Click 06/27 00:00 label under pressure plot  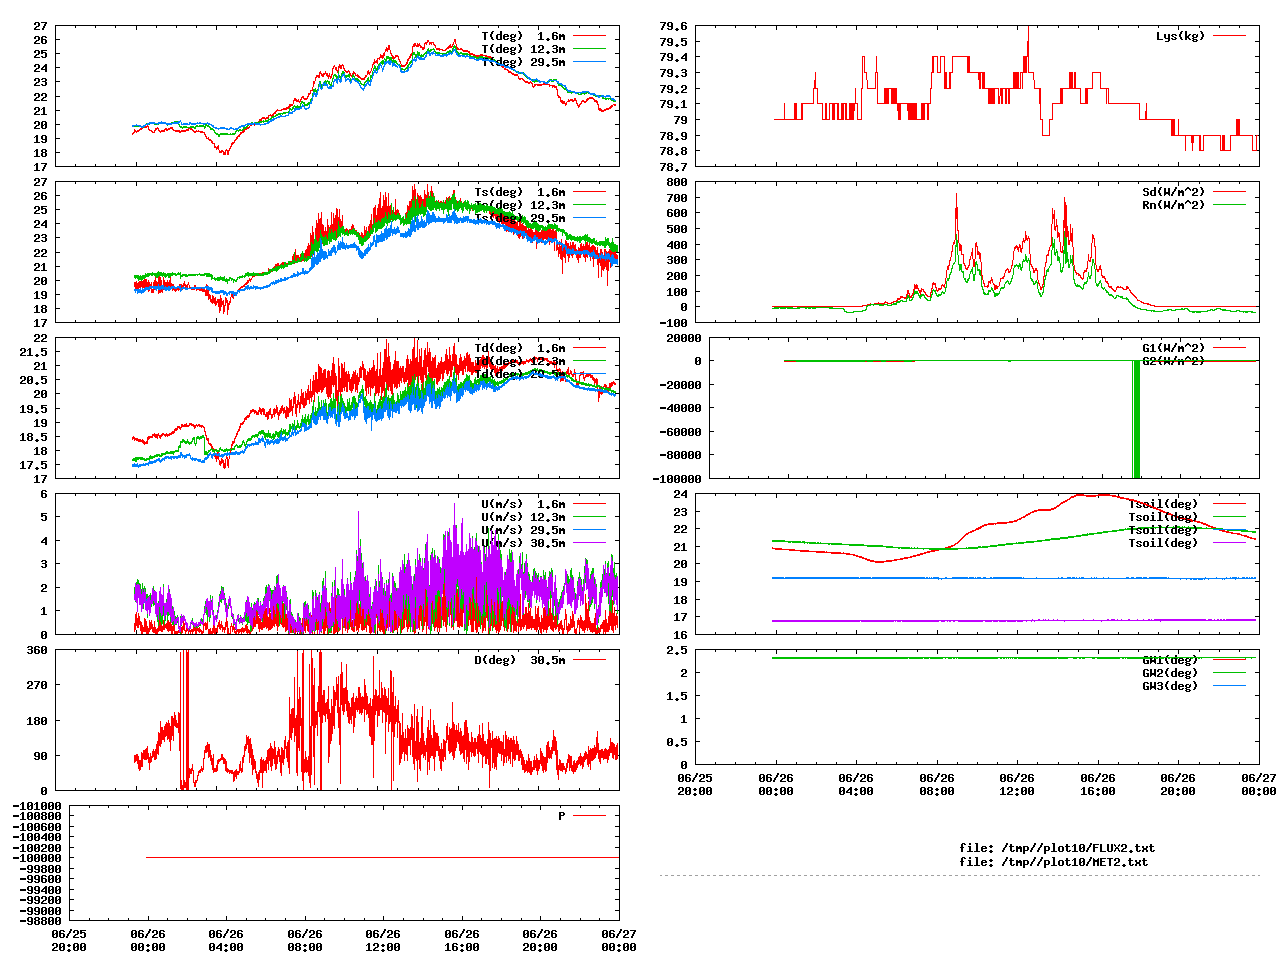pos(619,941)
